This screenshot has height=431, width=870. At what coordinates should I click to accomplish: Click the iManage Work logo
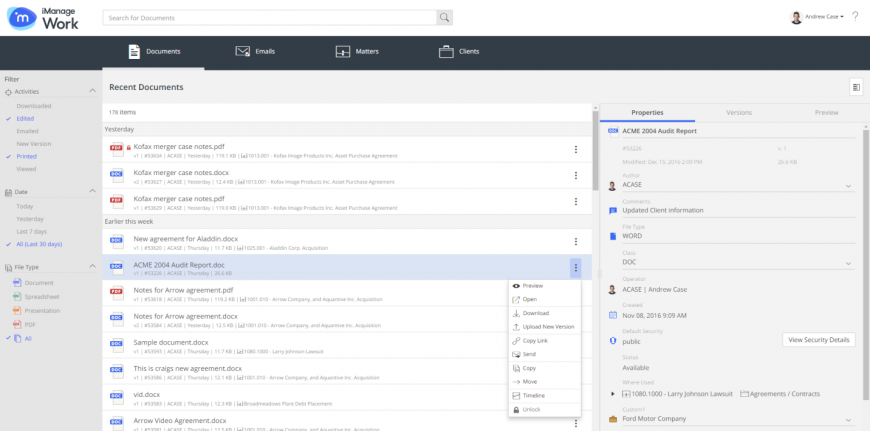43,18
